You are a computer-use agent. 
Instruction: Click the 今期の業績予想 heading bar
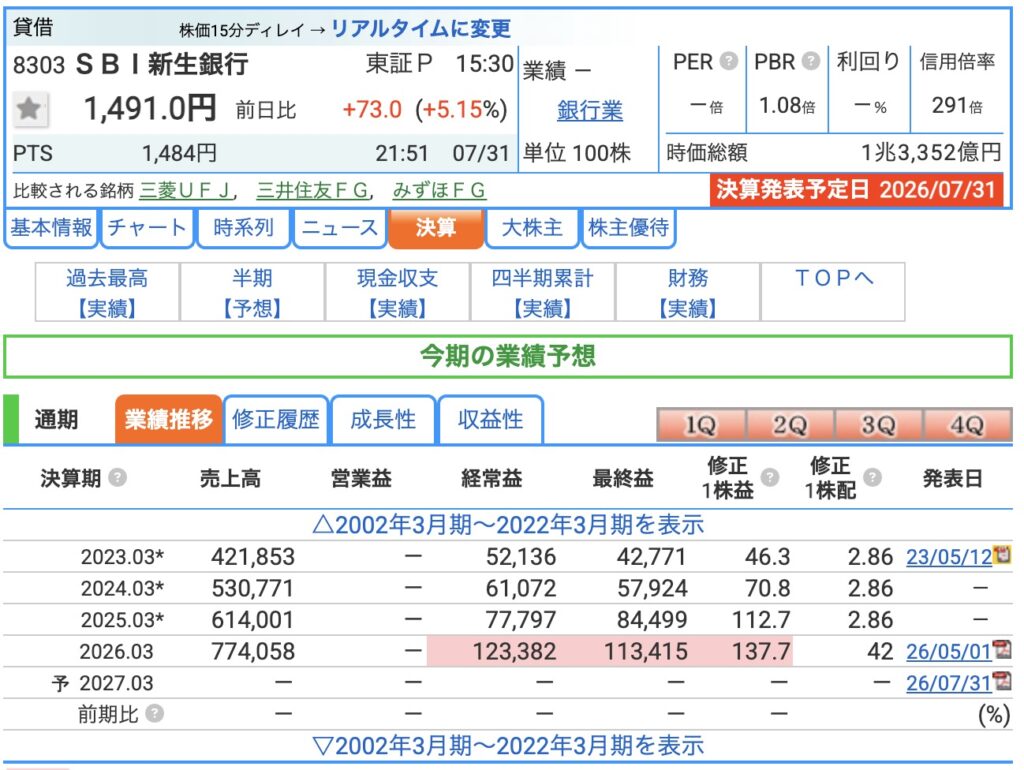pos(508,357)
